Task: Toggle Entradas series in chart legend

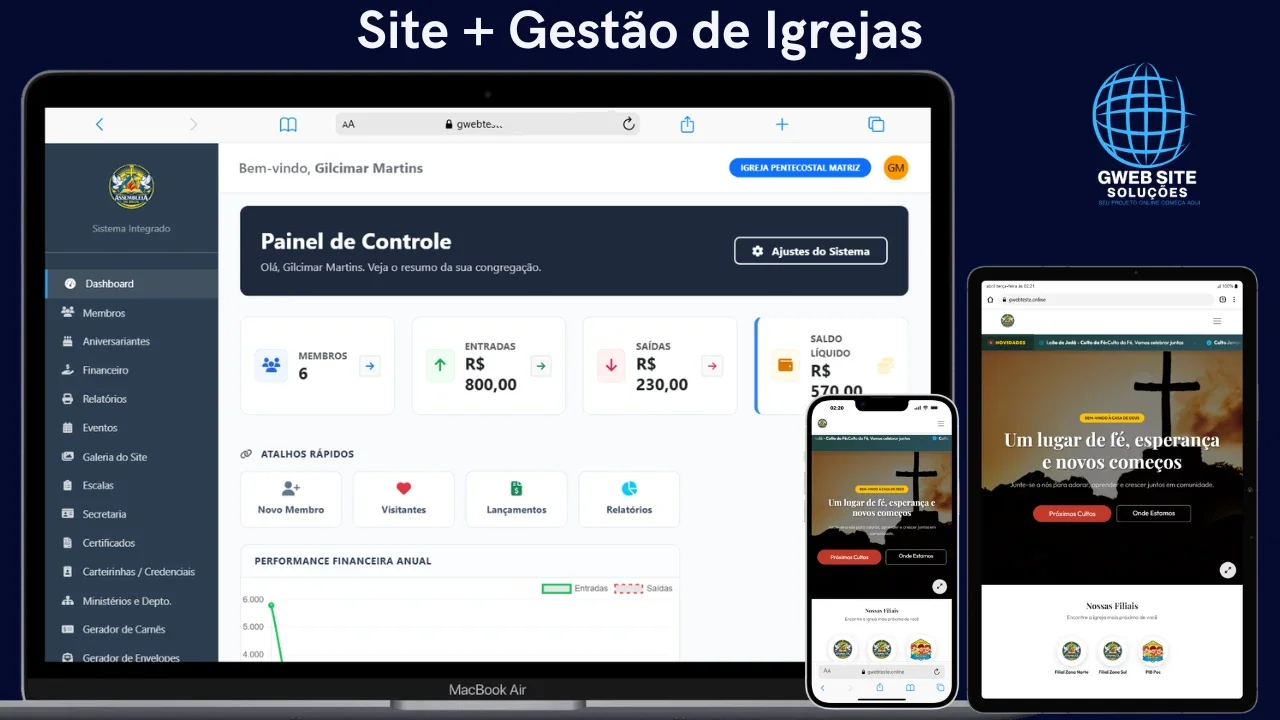Action: tap(575, 589)
